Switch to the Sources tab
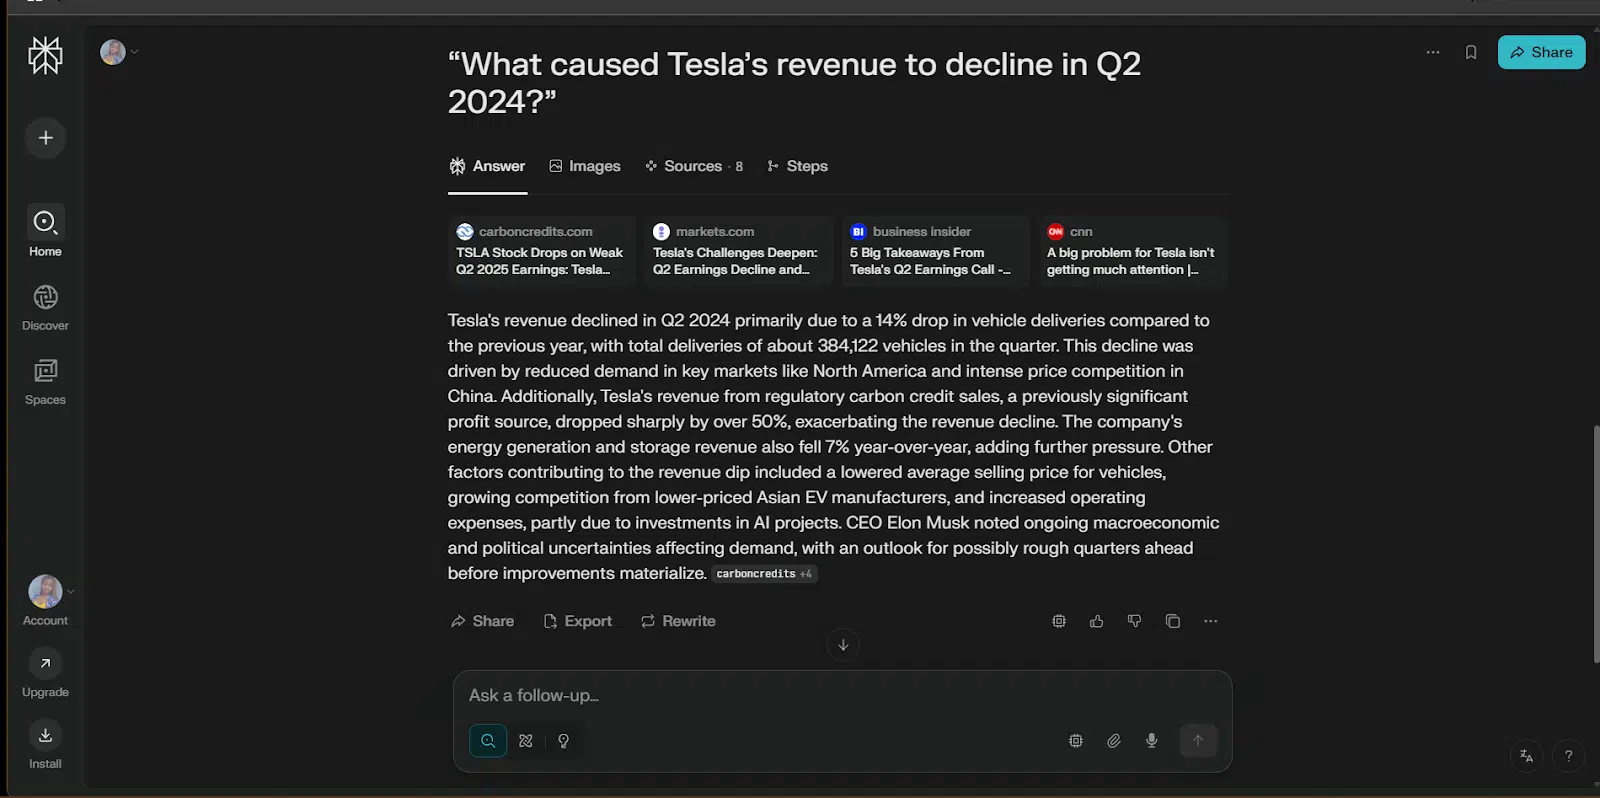This screenshot has height=798, width=1600. click(x=694, y=166)
